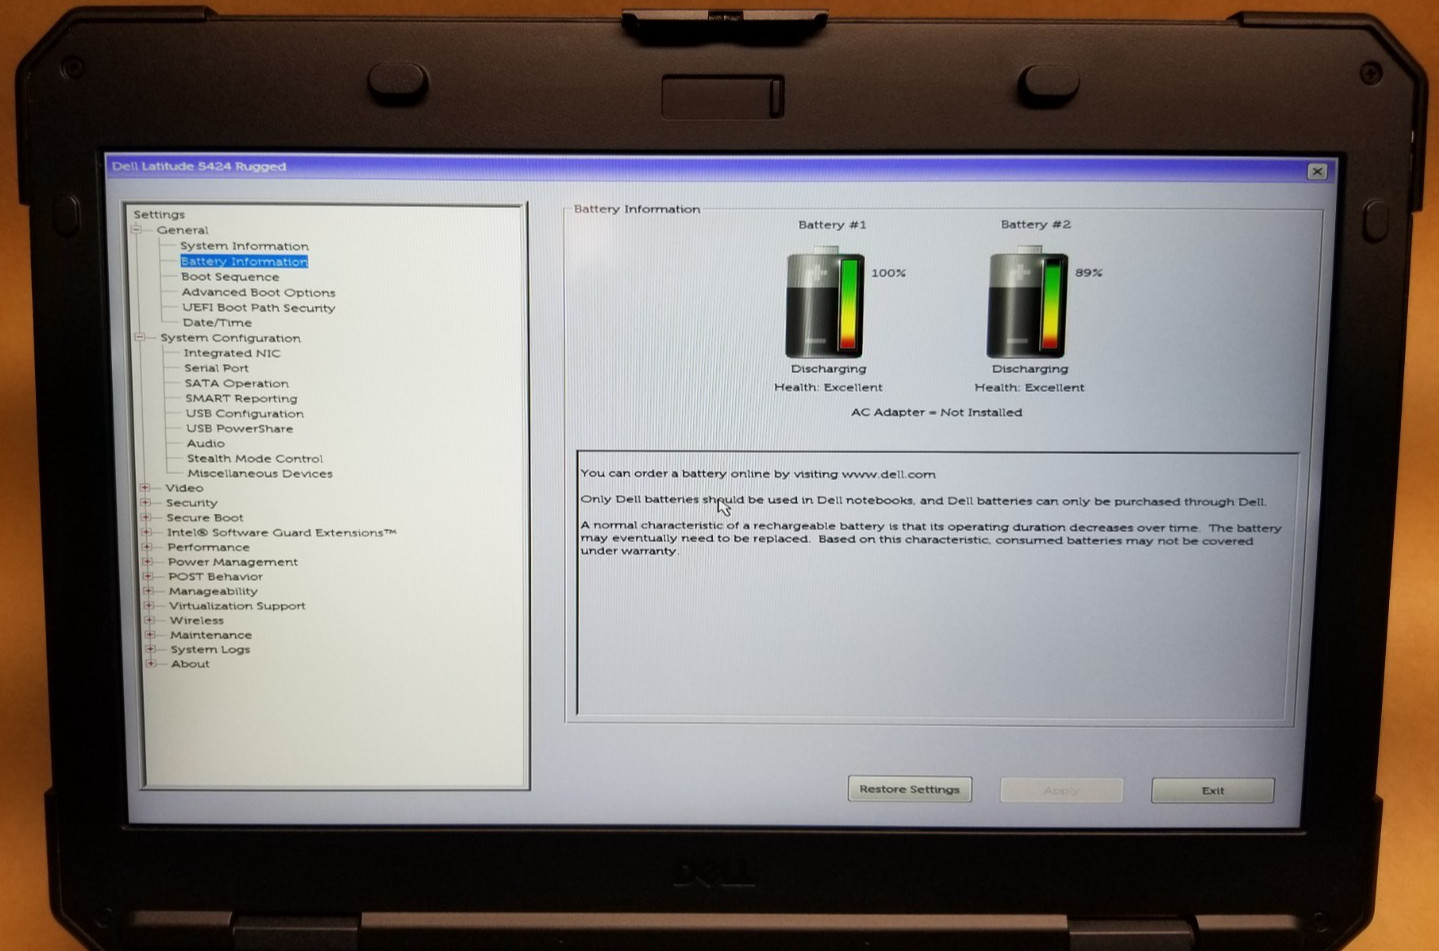Open the About category

point(190,664)
